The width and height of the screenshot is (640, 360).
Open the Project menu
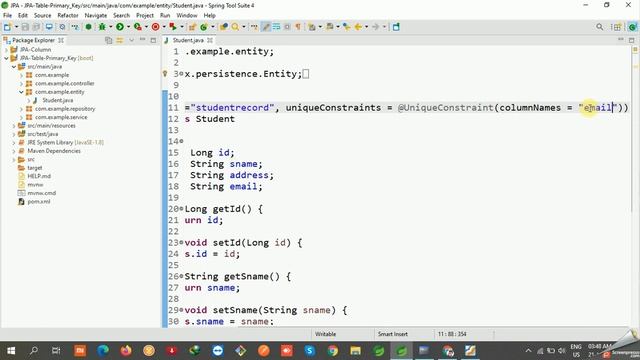pyautogui.click(x=145, y=15)
